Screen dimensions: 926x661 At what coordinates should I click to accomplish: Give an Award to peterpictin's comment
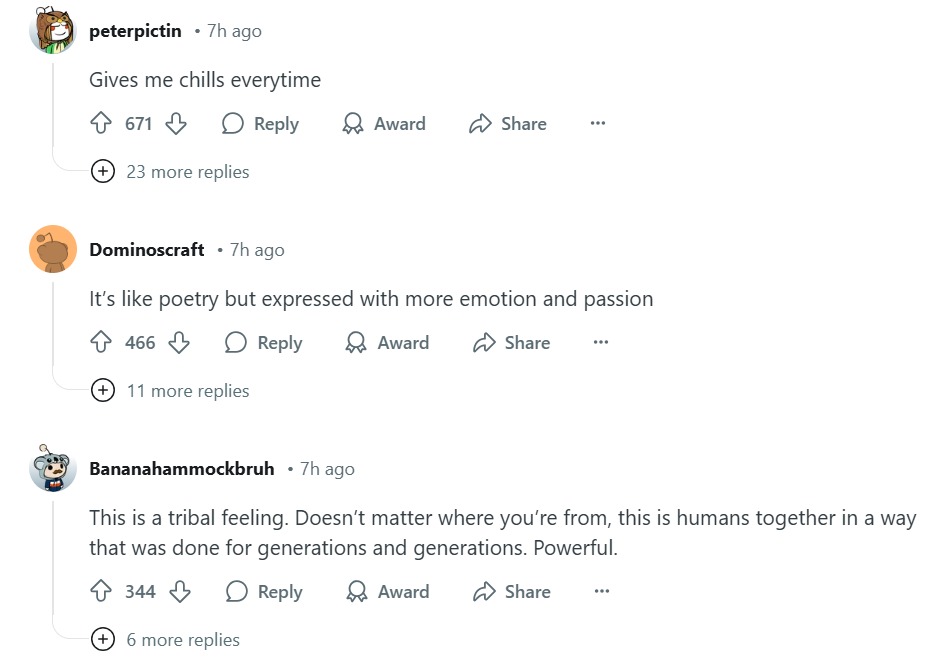[x=384, y=124]
